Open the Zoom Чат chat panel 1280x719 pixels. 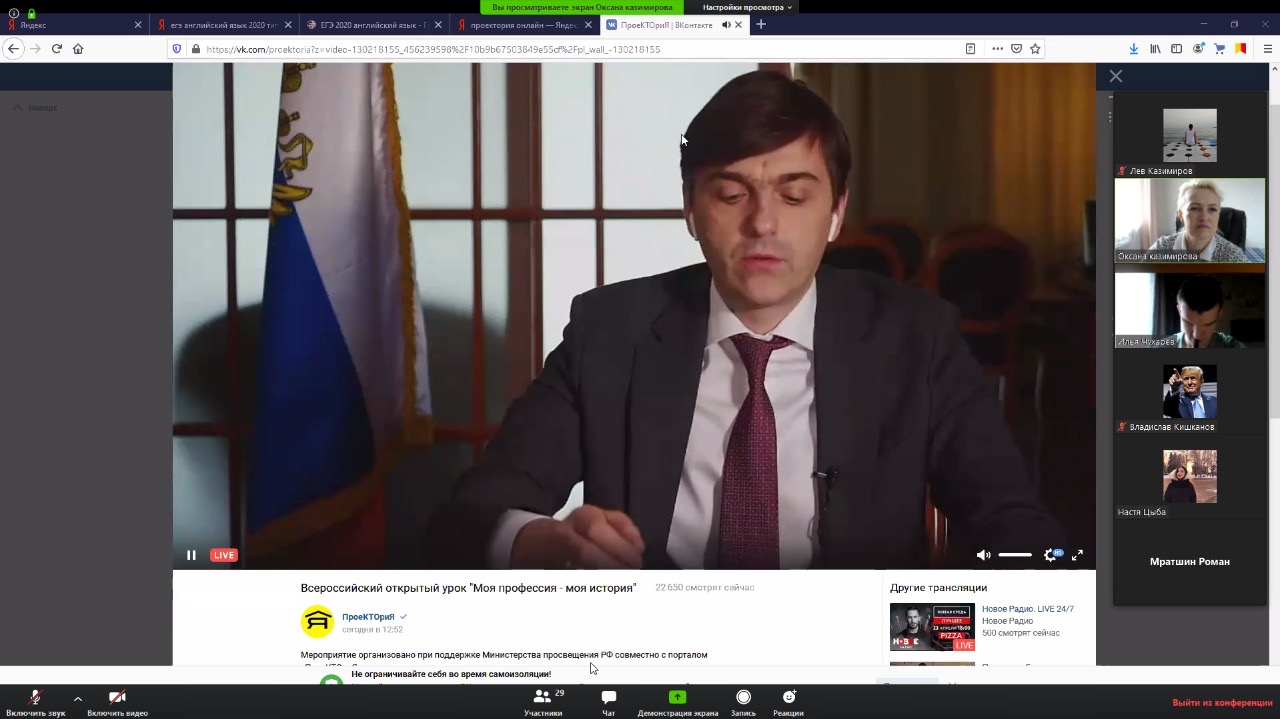coord(608,702)
